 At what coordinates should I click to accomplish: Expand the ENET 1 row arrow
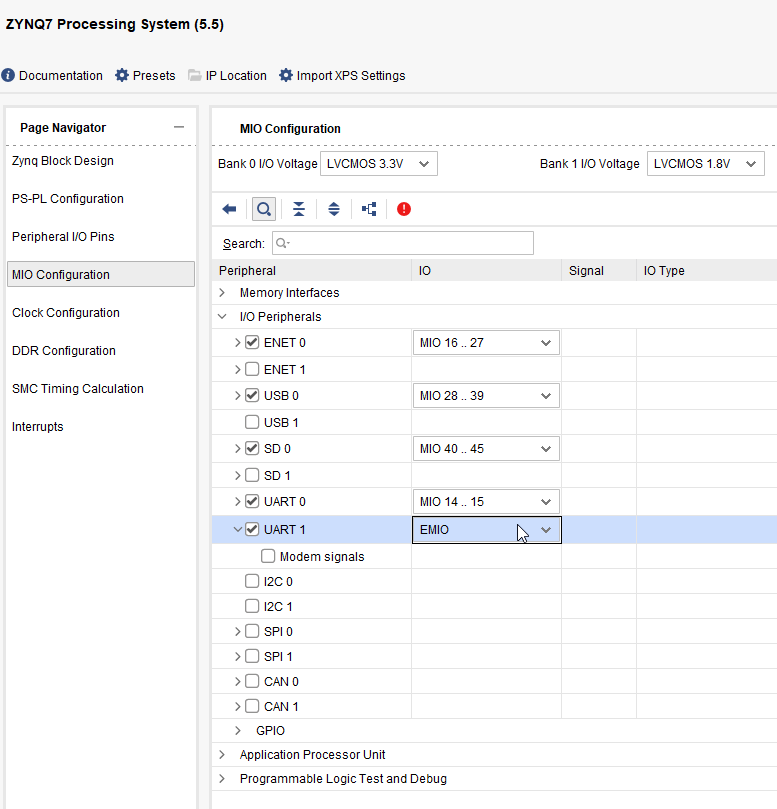[237, 369]
